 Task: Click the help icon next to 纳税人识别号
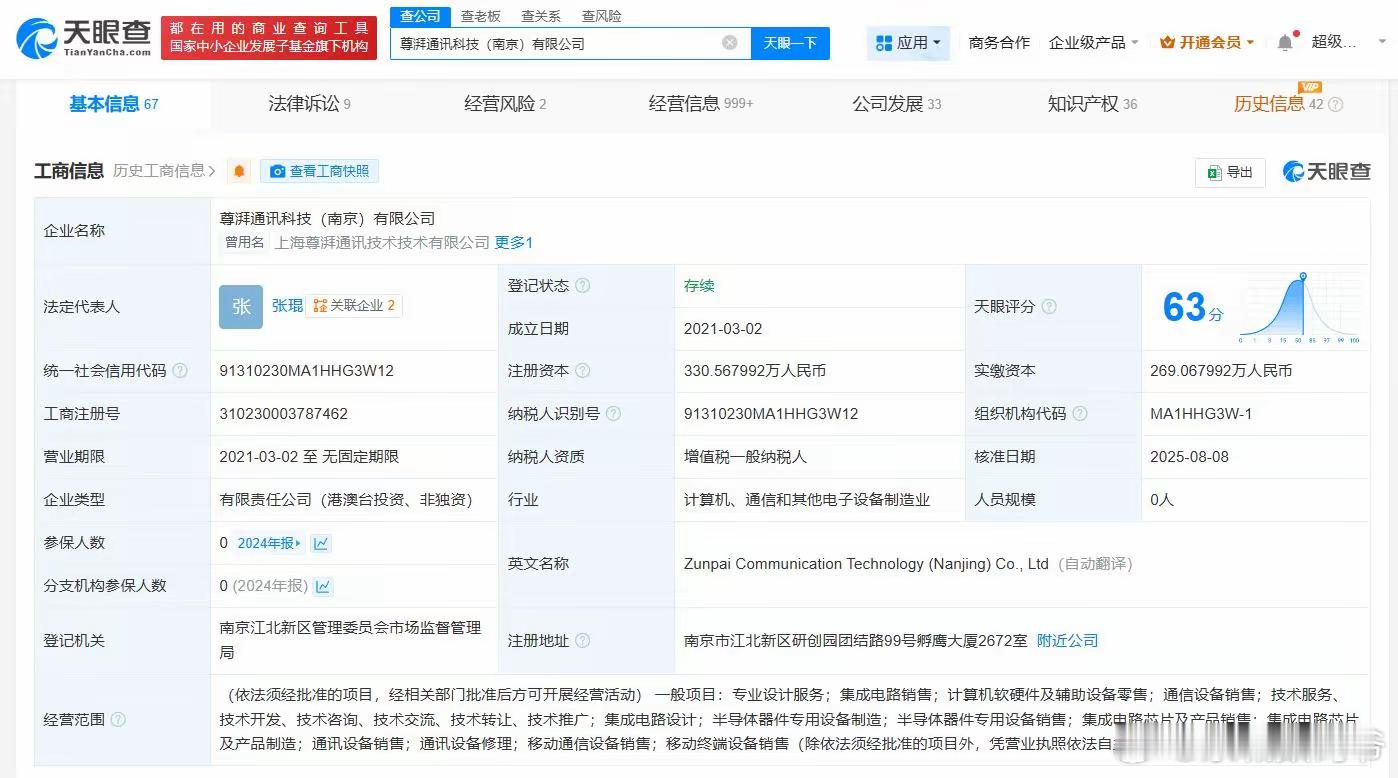pyautogui.click(x=613, y=414)
